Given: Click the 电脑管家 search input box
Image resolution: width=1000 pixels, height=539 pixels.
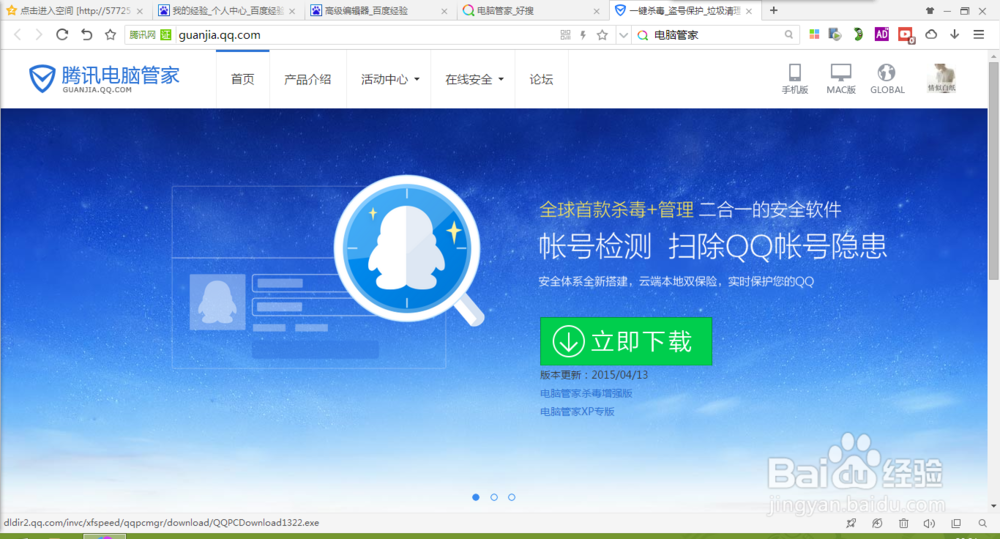Looking at the screenshot, I should [x=716, y=35].
